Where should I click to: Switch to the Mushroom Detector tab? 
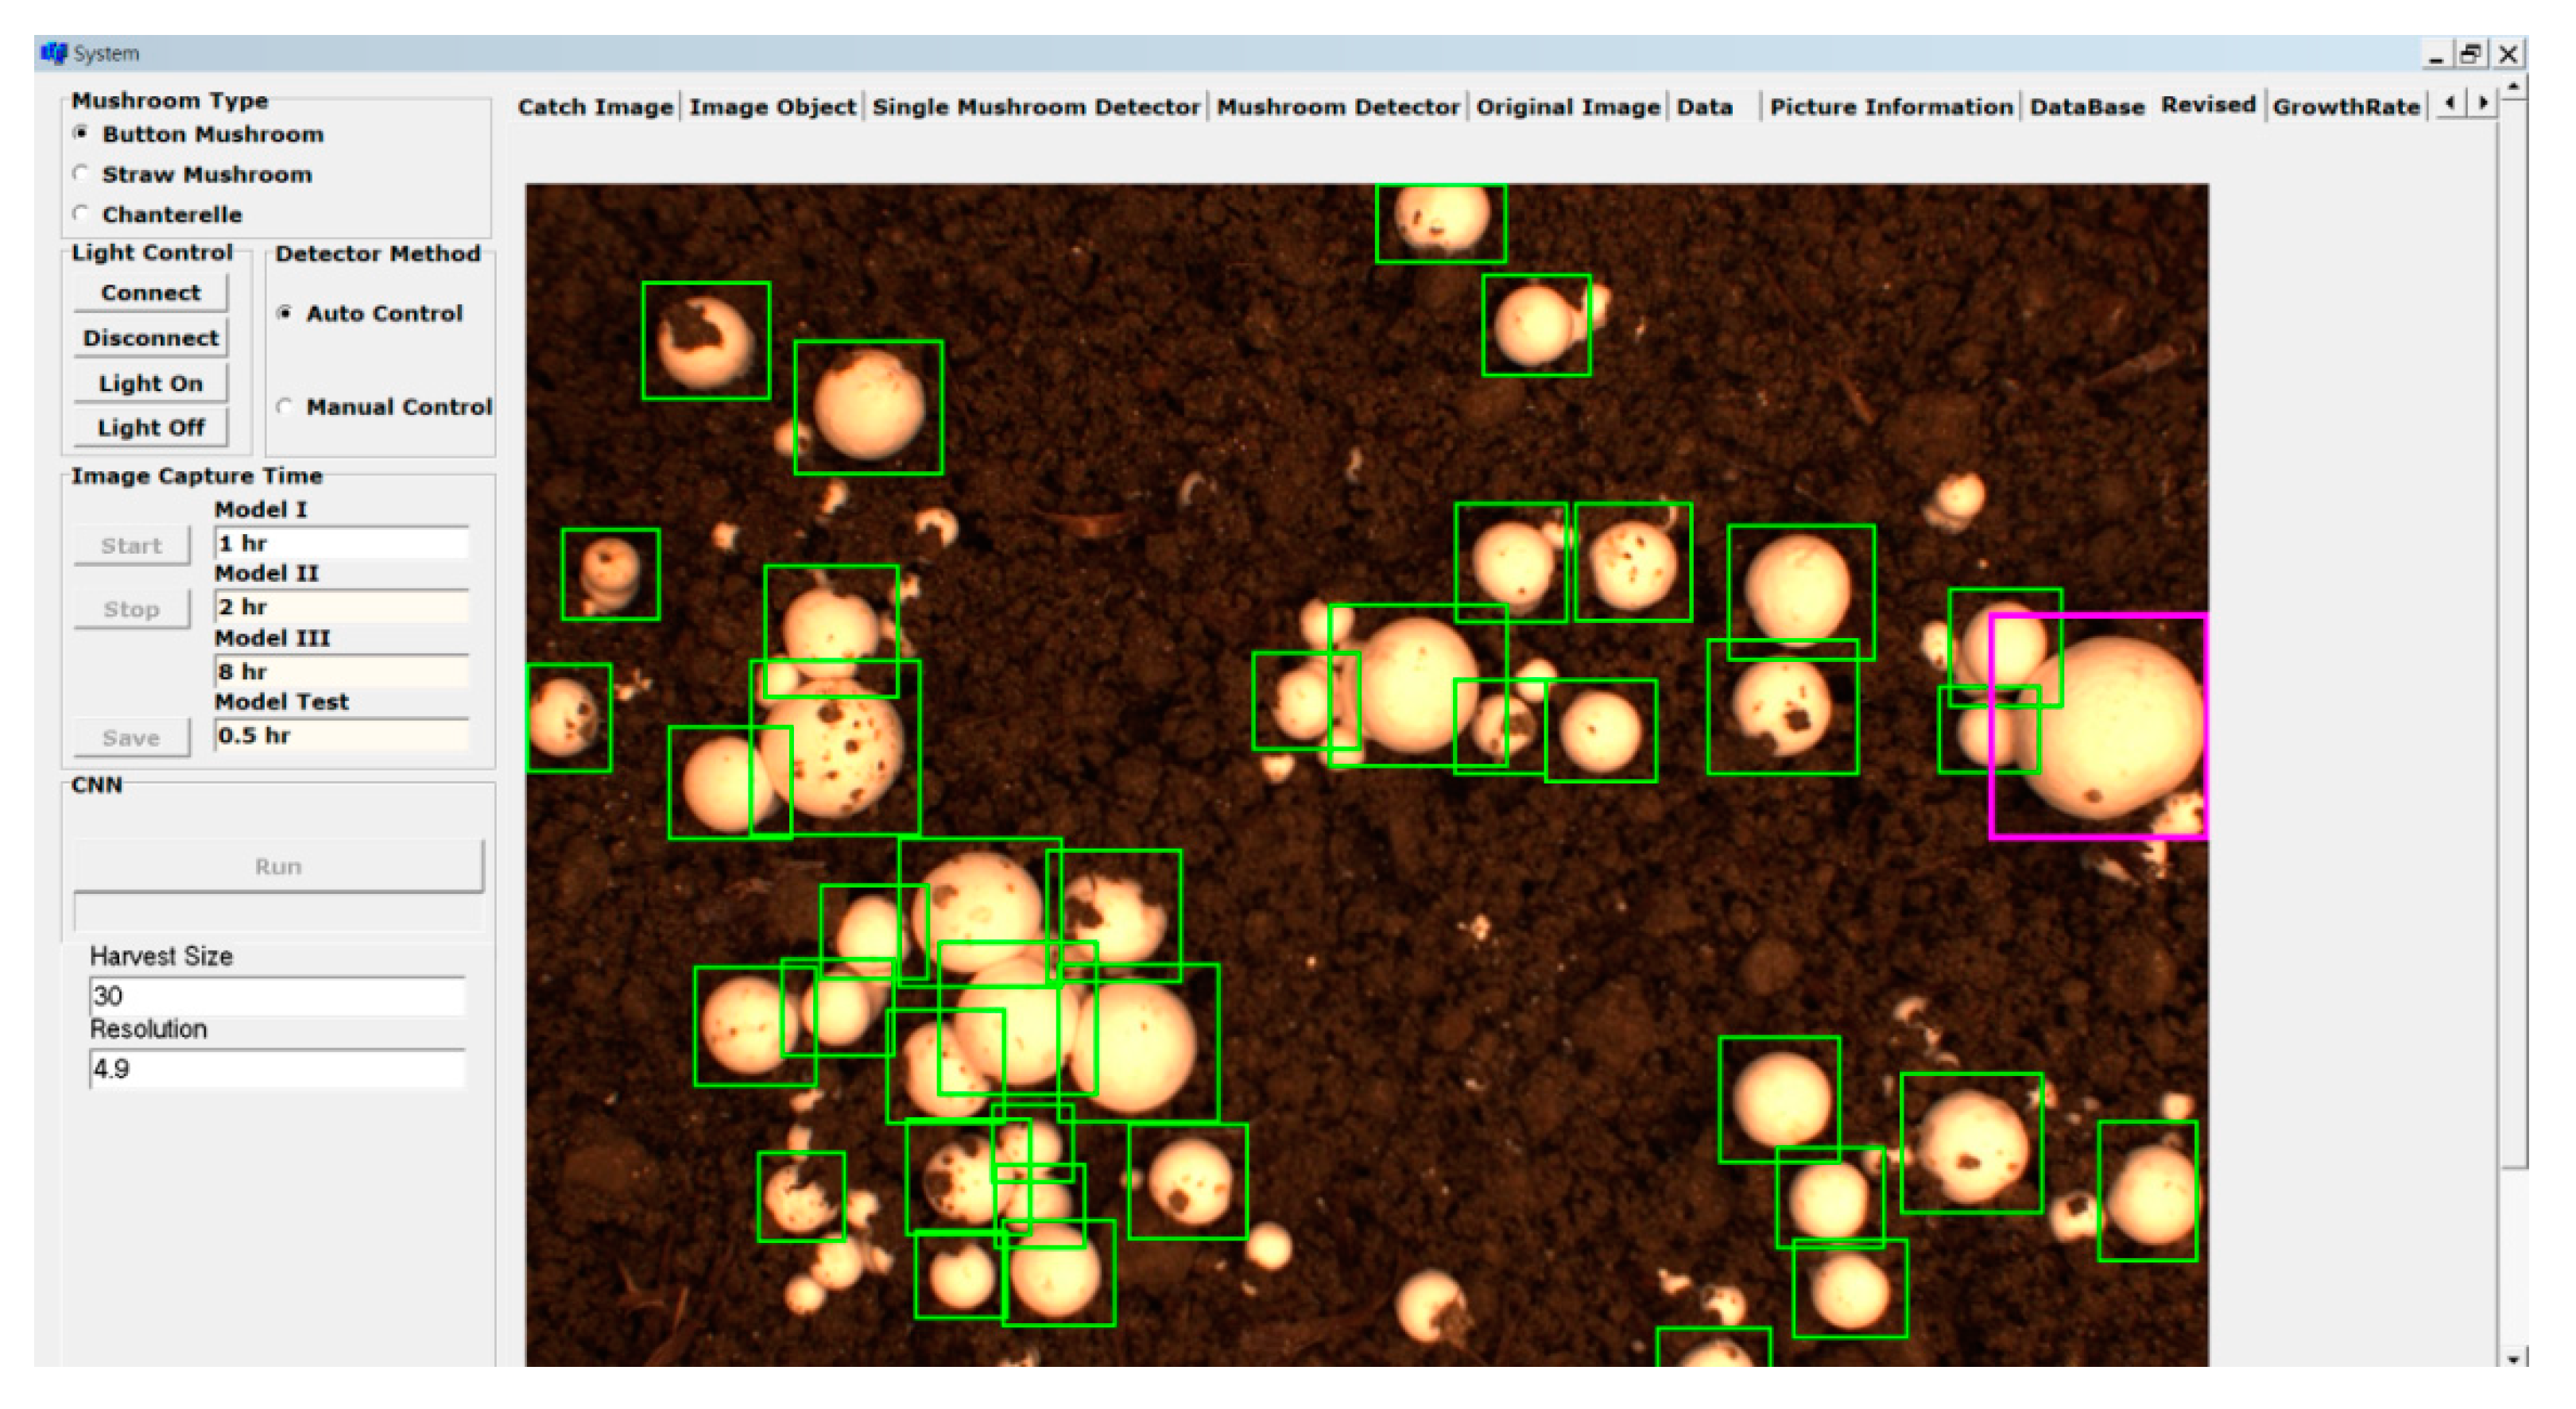tap(1338, 106)
